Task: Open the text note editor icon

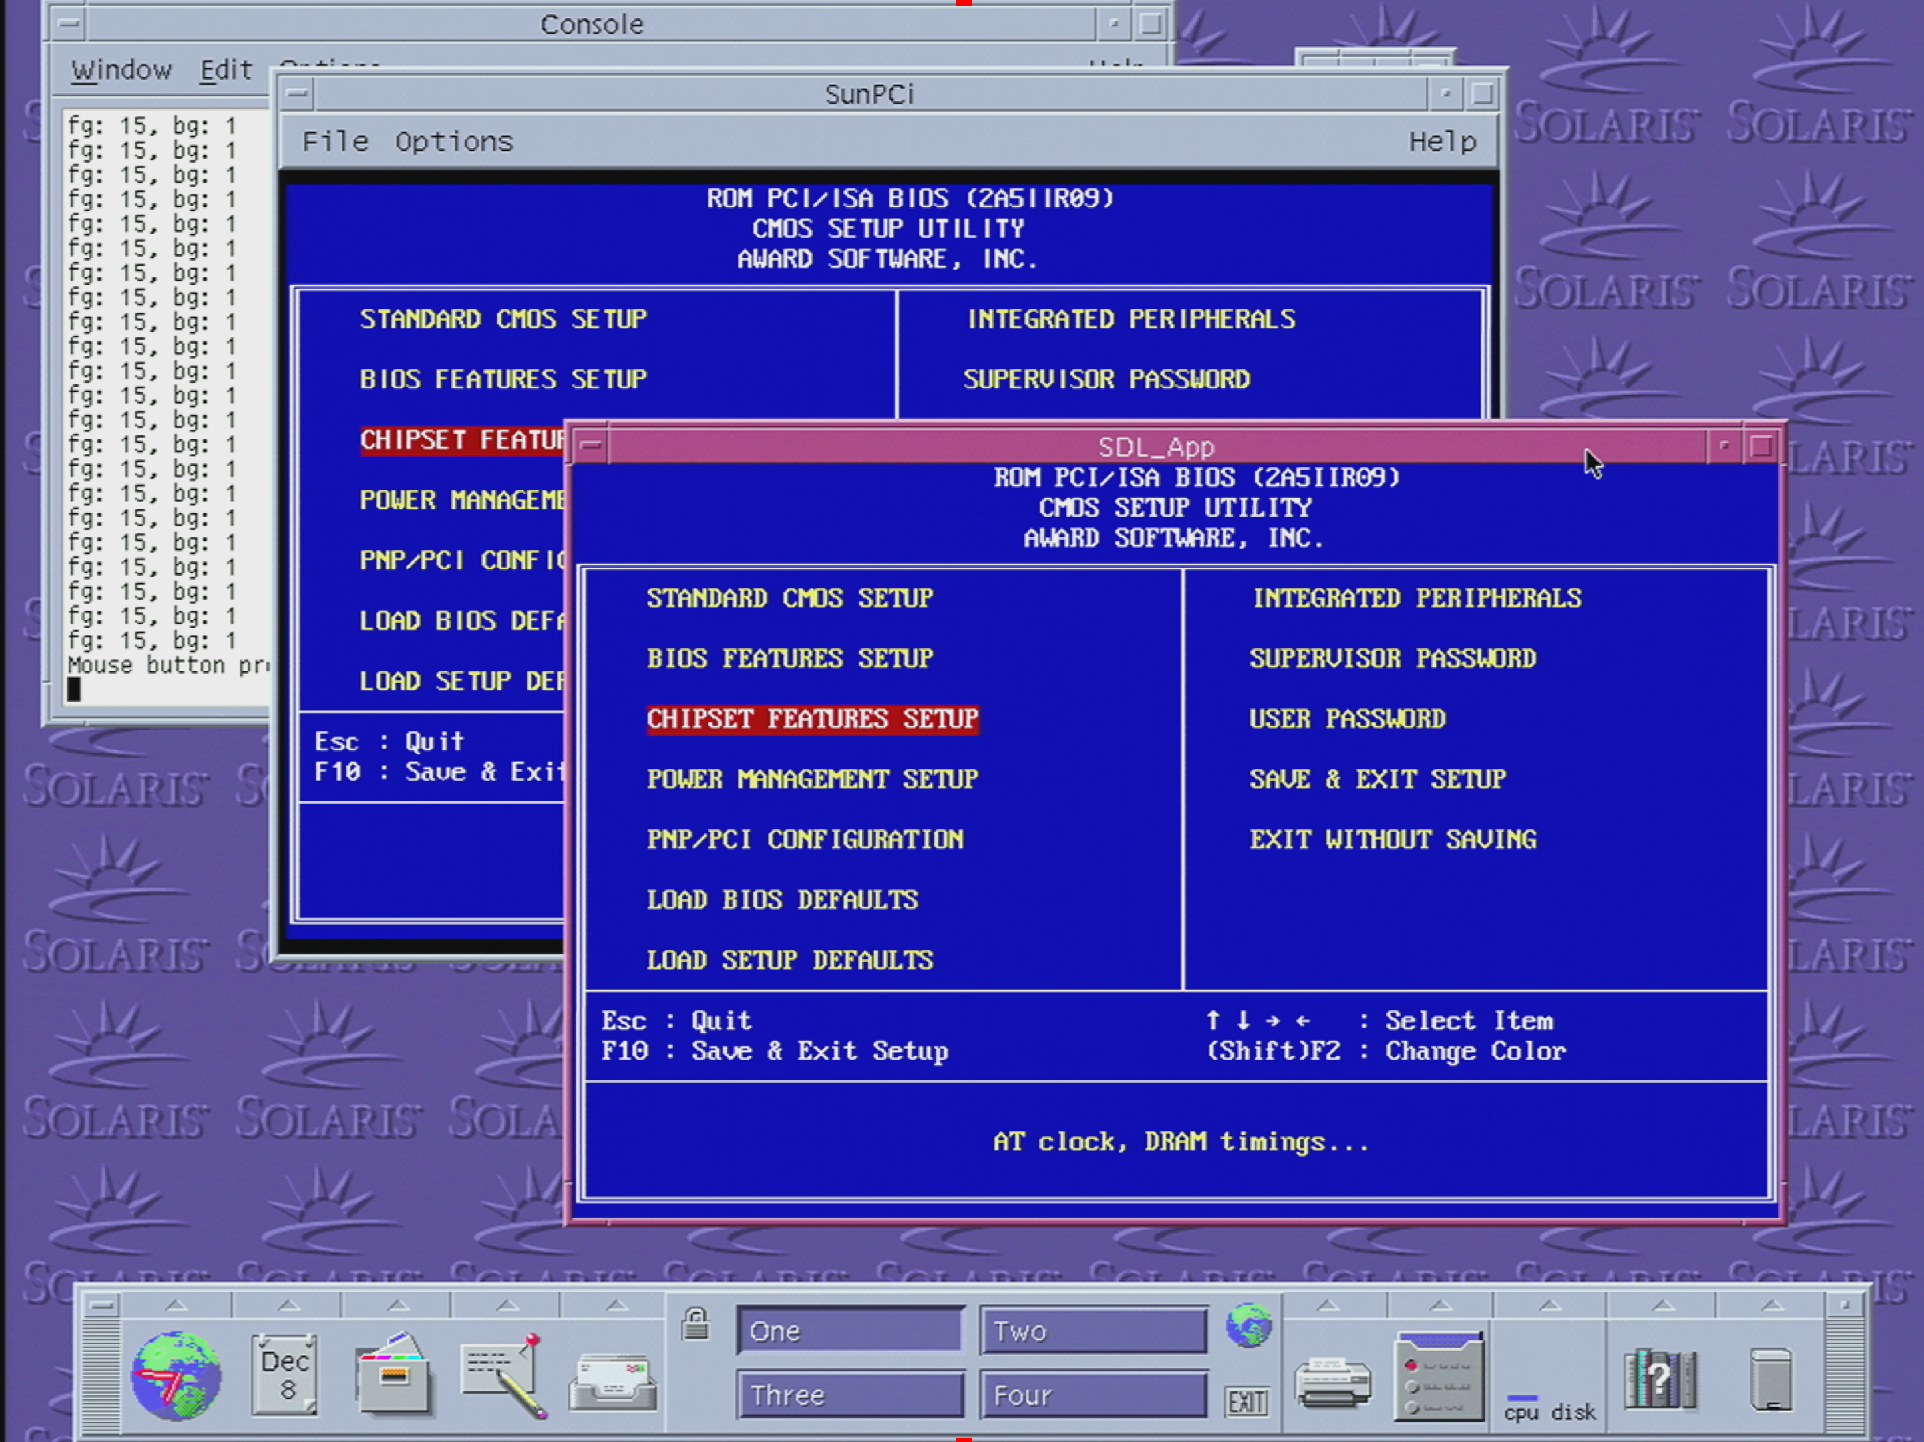Action: pyautogui.click(x=503, y=1375)
